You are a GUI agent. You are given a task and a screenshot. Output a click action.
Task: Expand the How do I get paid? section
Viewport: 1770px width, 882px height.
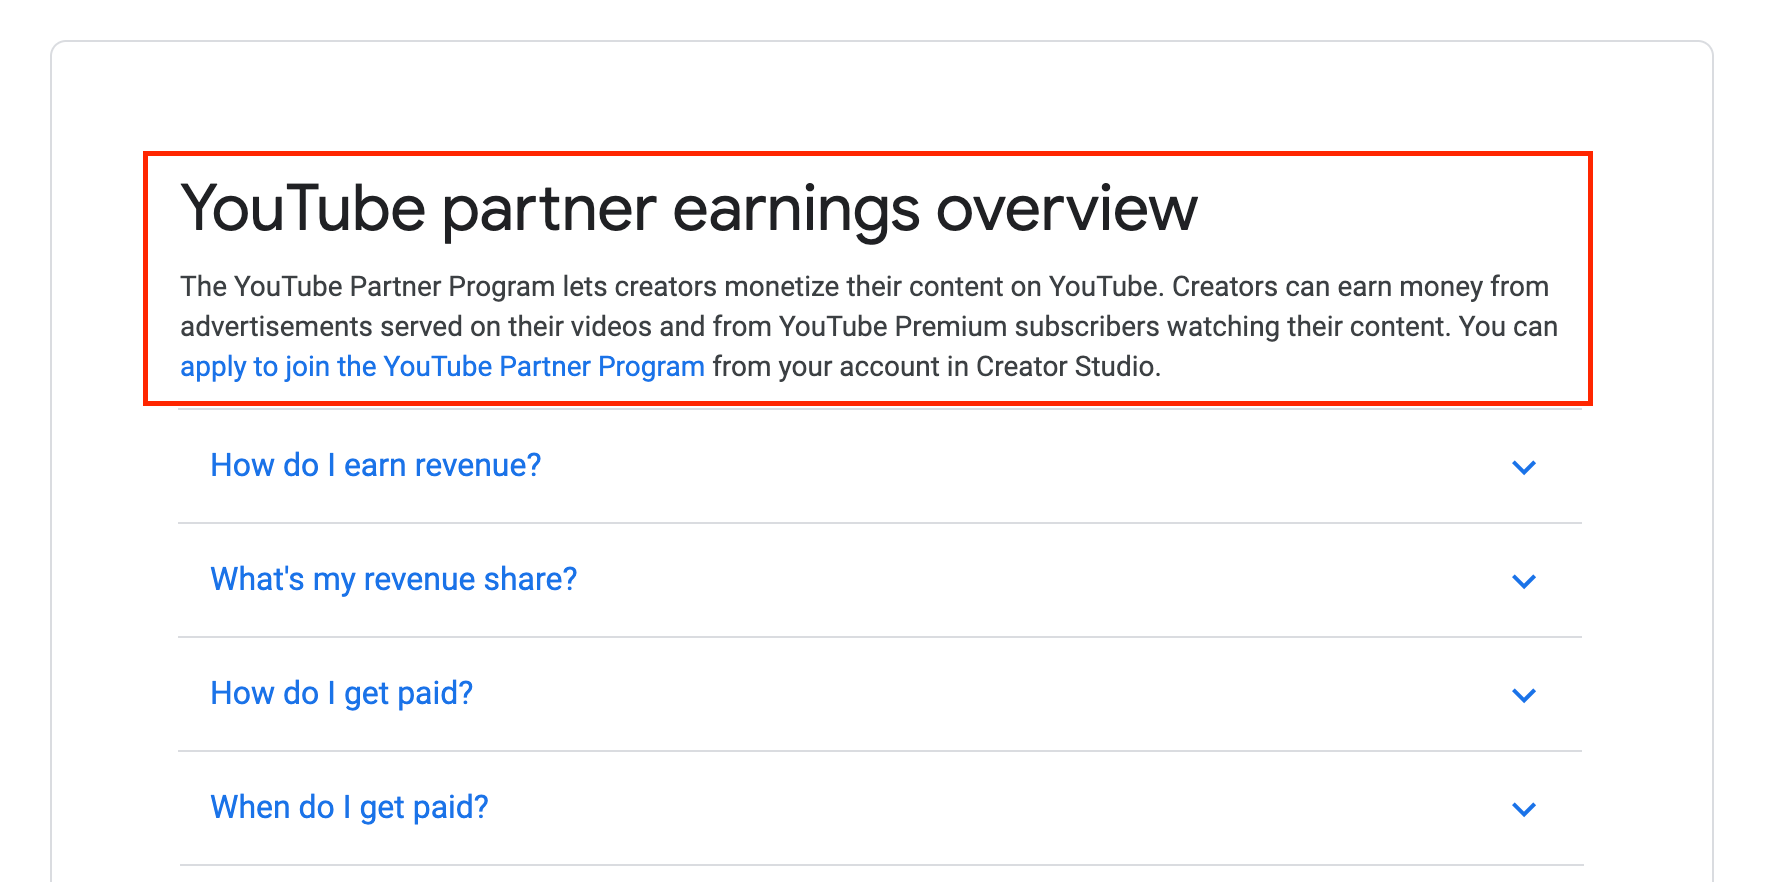880,694
